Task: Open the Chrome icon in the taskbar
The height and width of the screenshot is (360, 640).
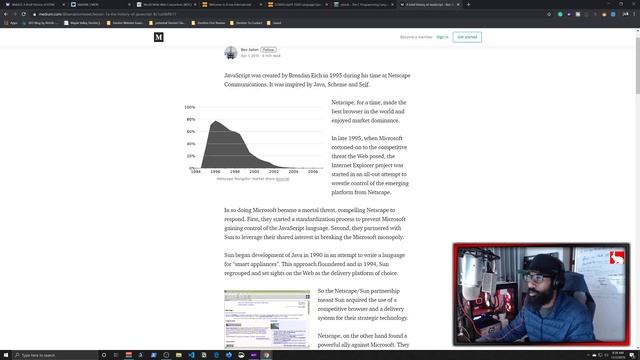Action: pos(267,355)
